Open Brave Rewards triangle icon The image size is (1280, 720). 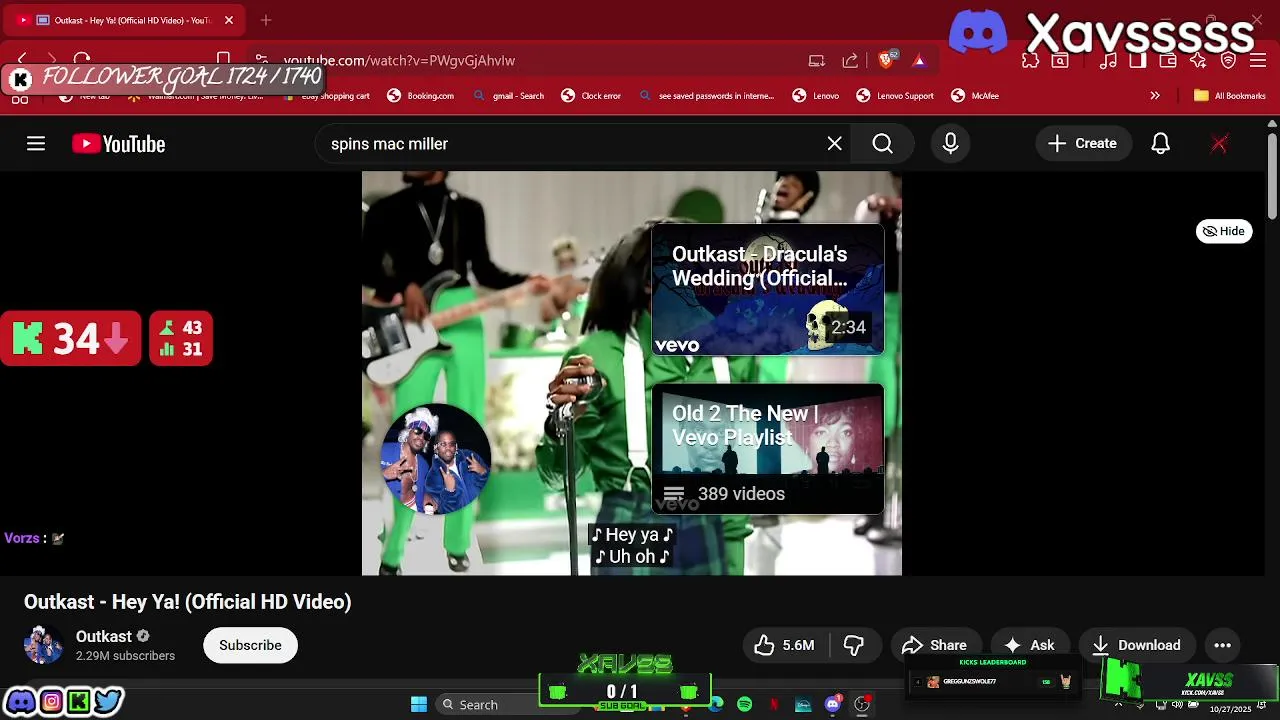pos(919,60)
